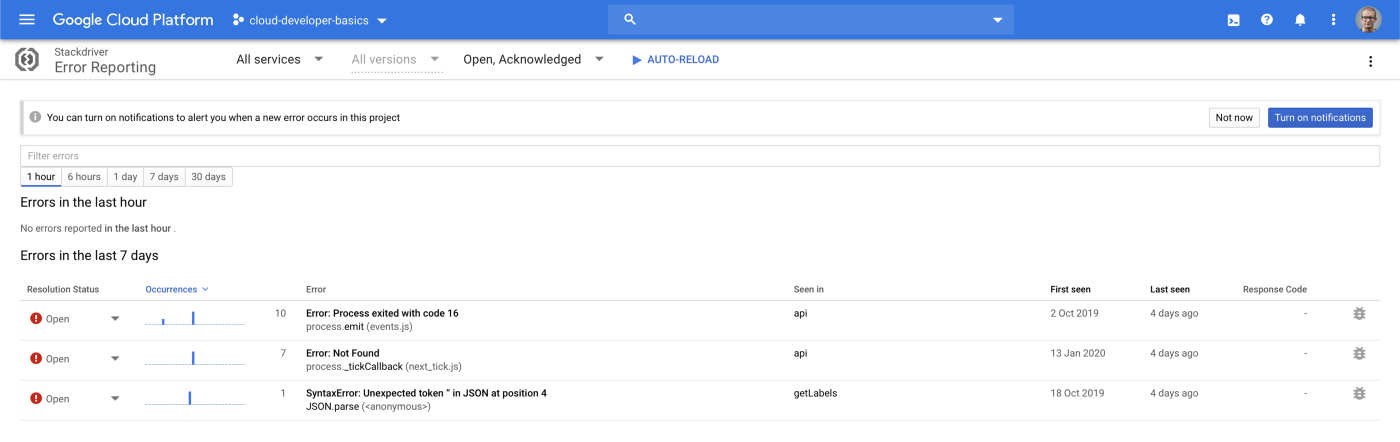The width and height of the screenshot is (1400, 442).
Task: Open the header three-dot settings menu
Action: (1333, 20)
